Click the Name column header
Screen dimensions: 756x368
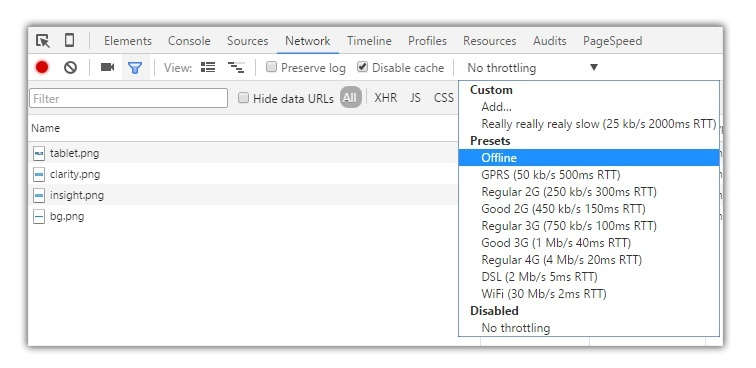click(x=46, y=128)
